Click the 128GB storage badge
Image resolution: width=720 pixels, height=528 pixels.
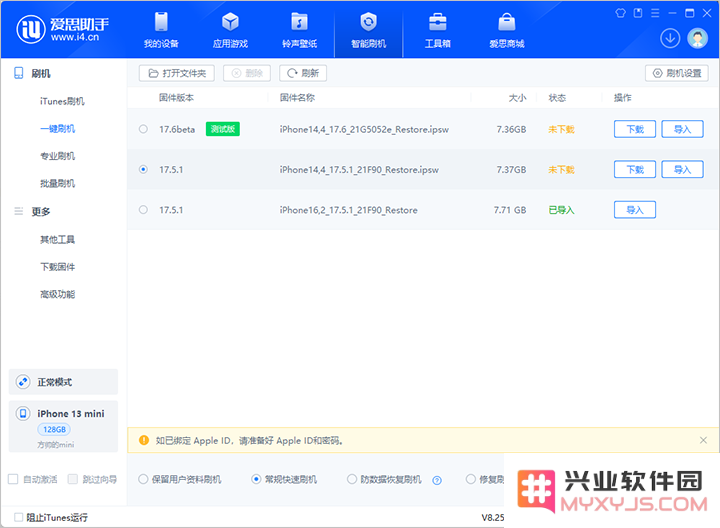tap(54, 429)
